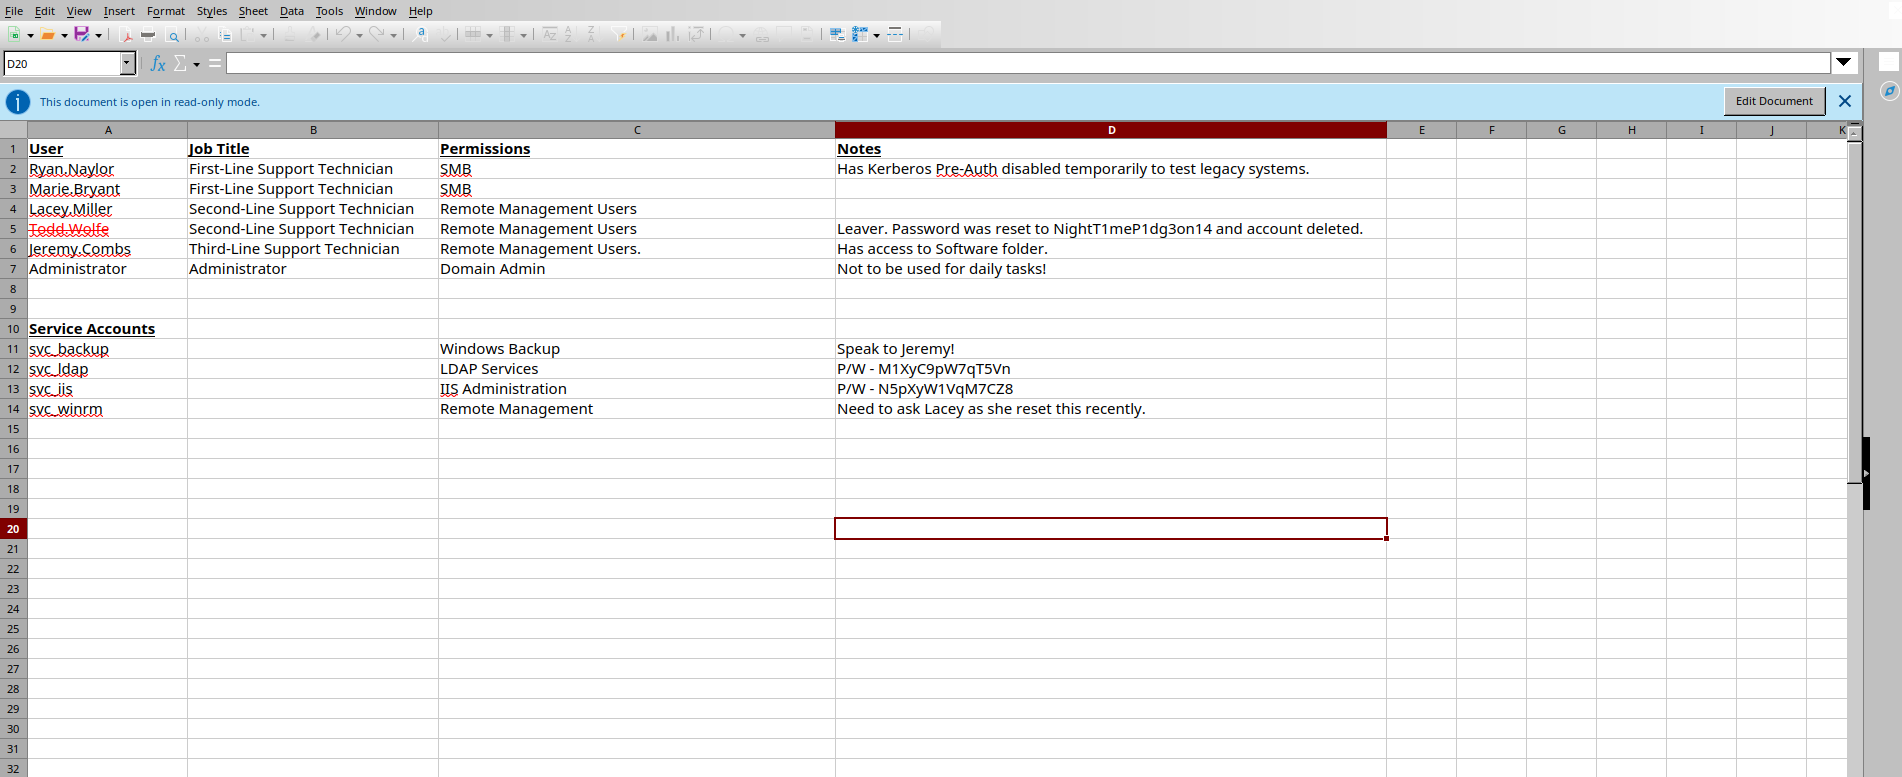Export directly as PDF
Viewport: 1902px width, 777px height.
click(x=127, y=35)
